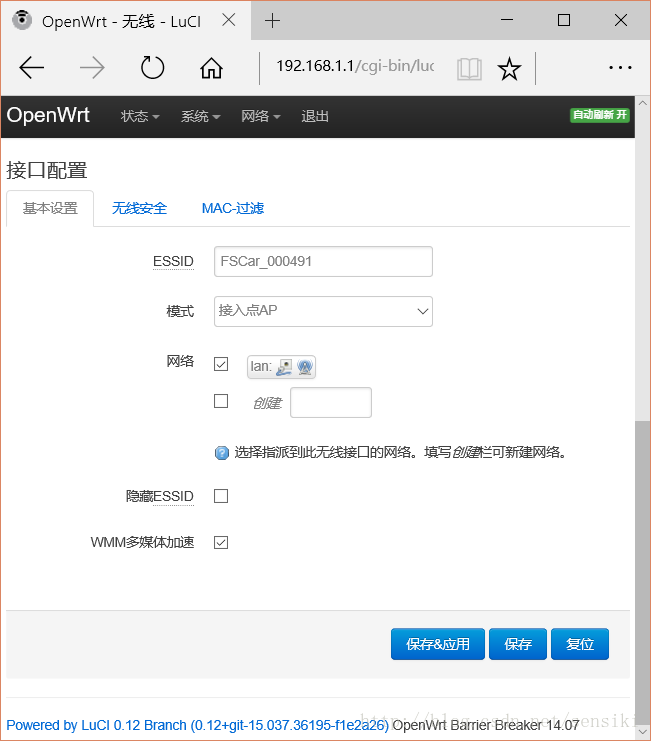Enable the Hide ESSID checkbox

click(221, 496)
